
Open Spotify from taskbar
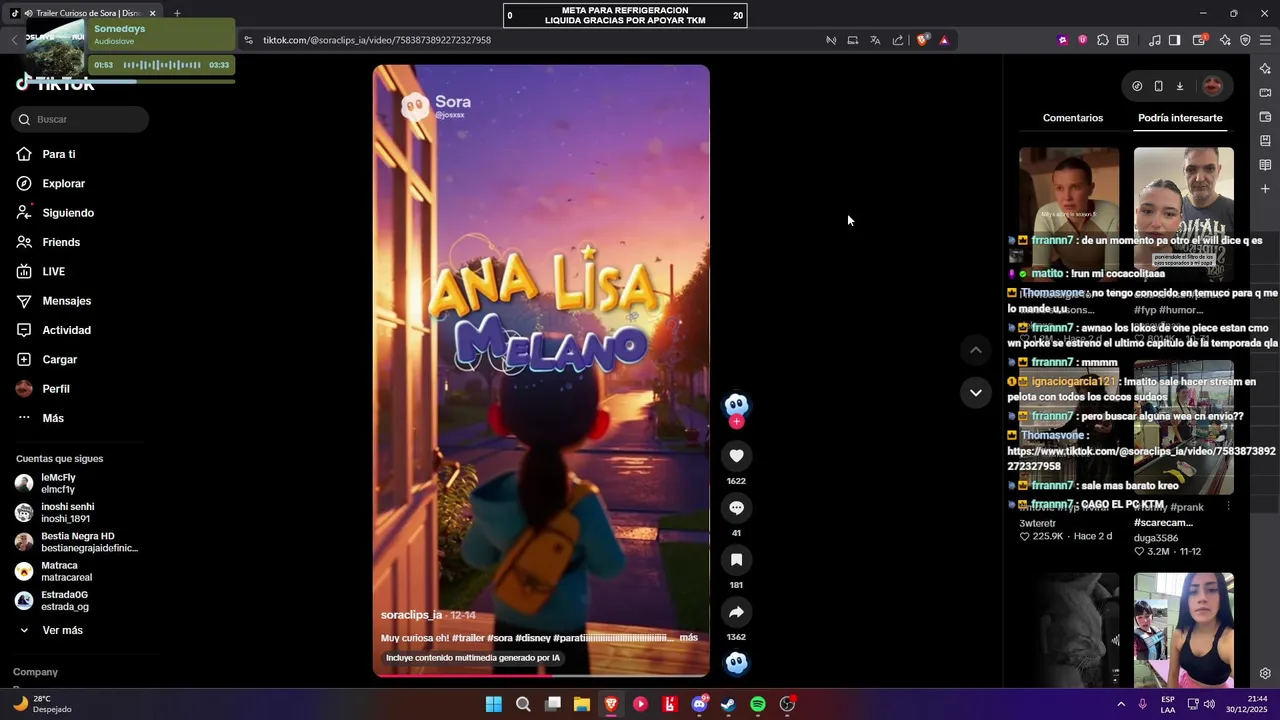tap(758, 704)
